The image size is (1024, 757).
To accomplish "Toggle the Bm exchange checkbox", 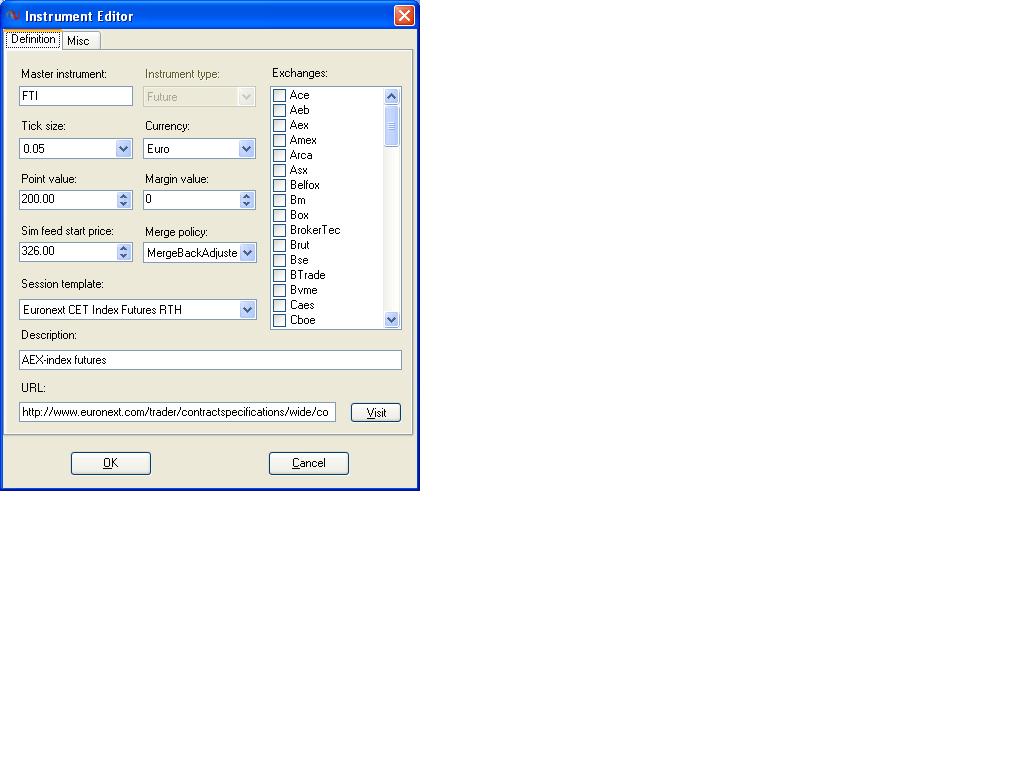I will 280,201.
